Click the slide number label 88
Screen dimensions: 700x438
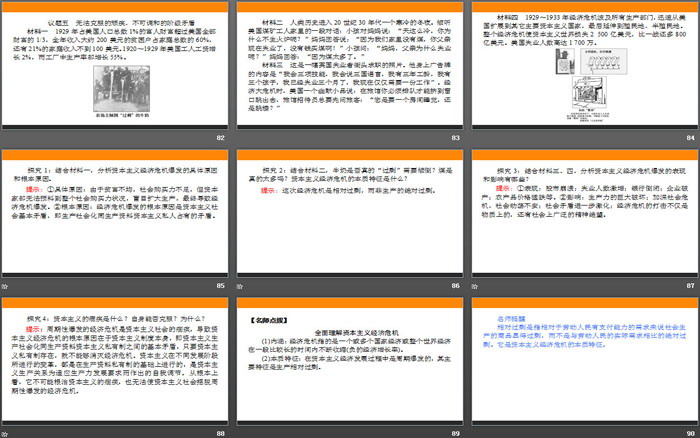221,433
